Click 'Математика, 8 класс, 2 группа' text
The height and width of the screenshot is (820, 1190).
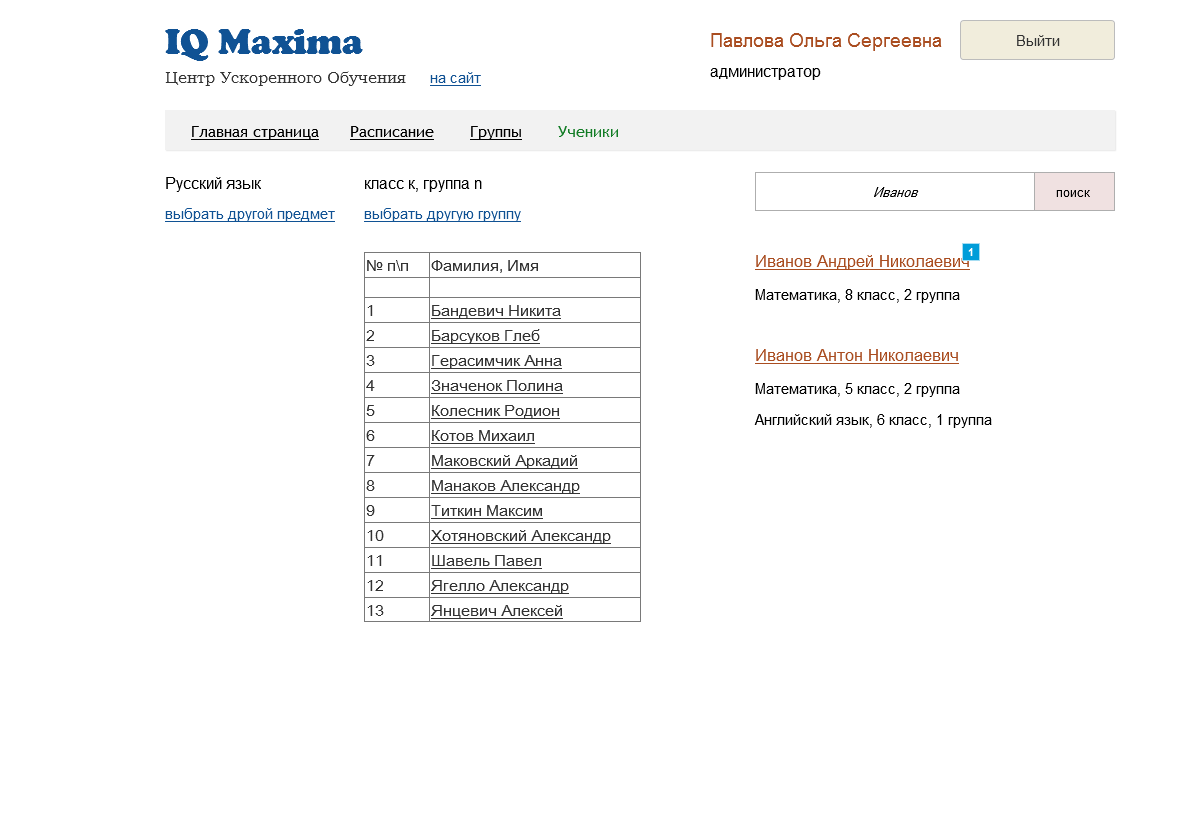pos(857,295)
